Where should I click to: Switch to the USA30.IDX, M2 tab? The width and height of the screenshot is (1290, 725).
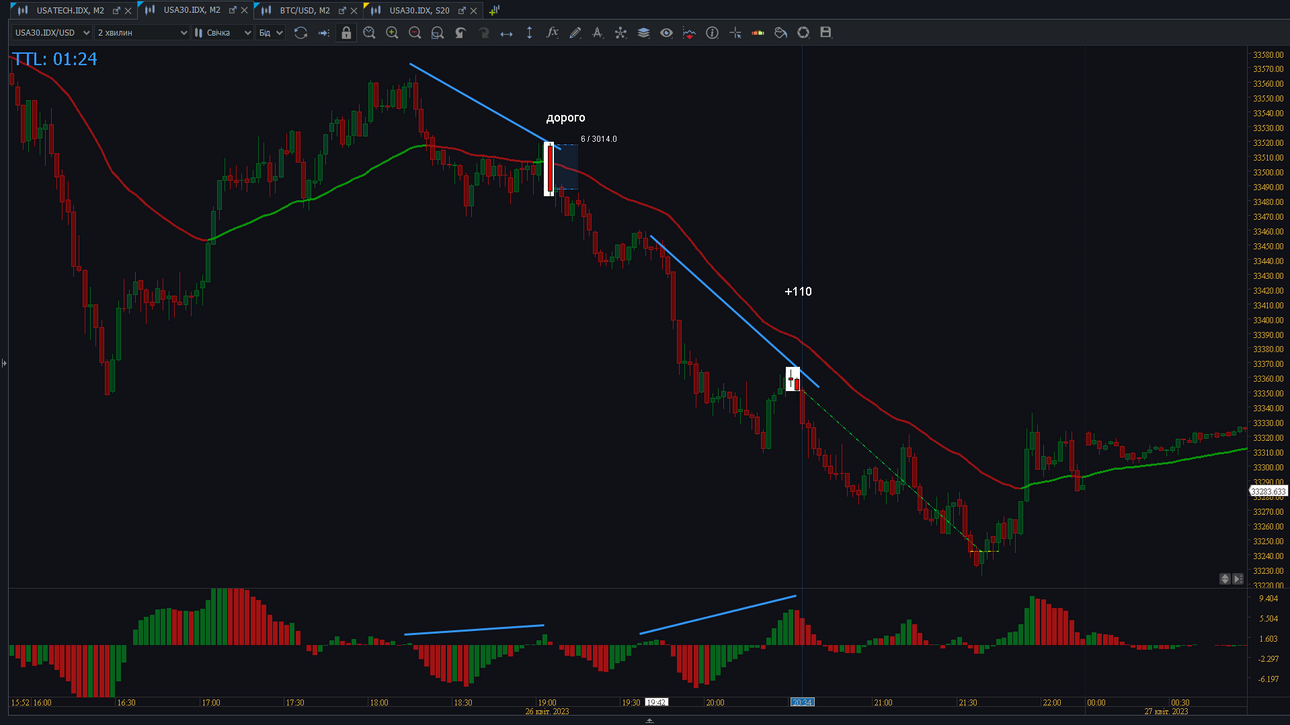point(192,10)
